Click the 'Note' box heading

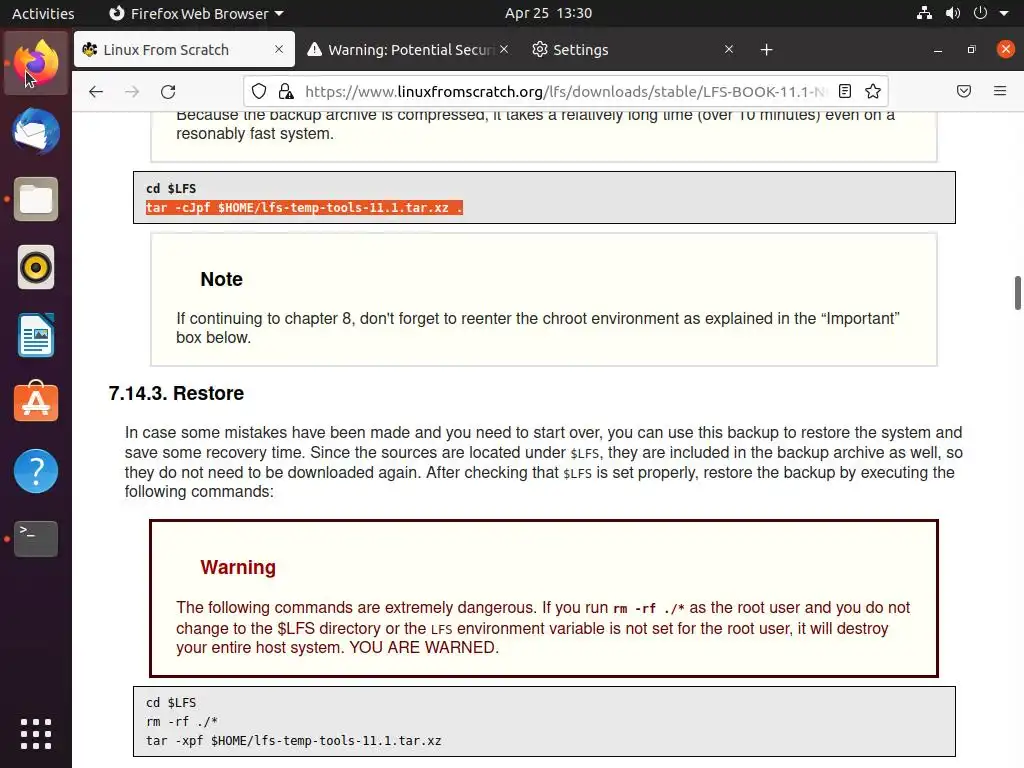pyautogui.click(x=221, y=280)
